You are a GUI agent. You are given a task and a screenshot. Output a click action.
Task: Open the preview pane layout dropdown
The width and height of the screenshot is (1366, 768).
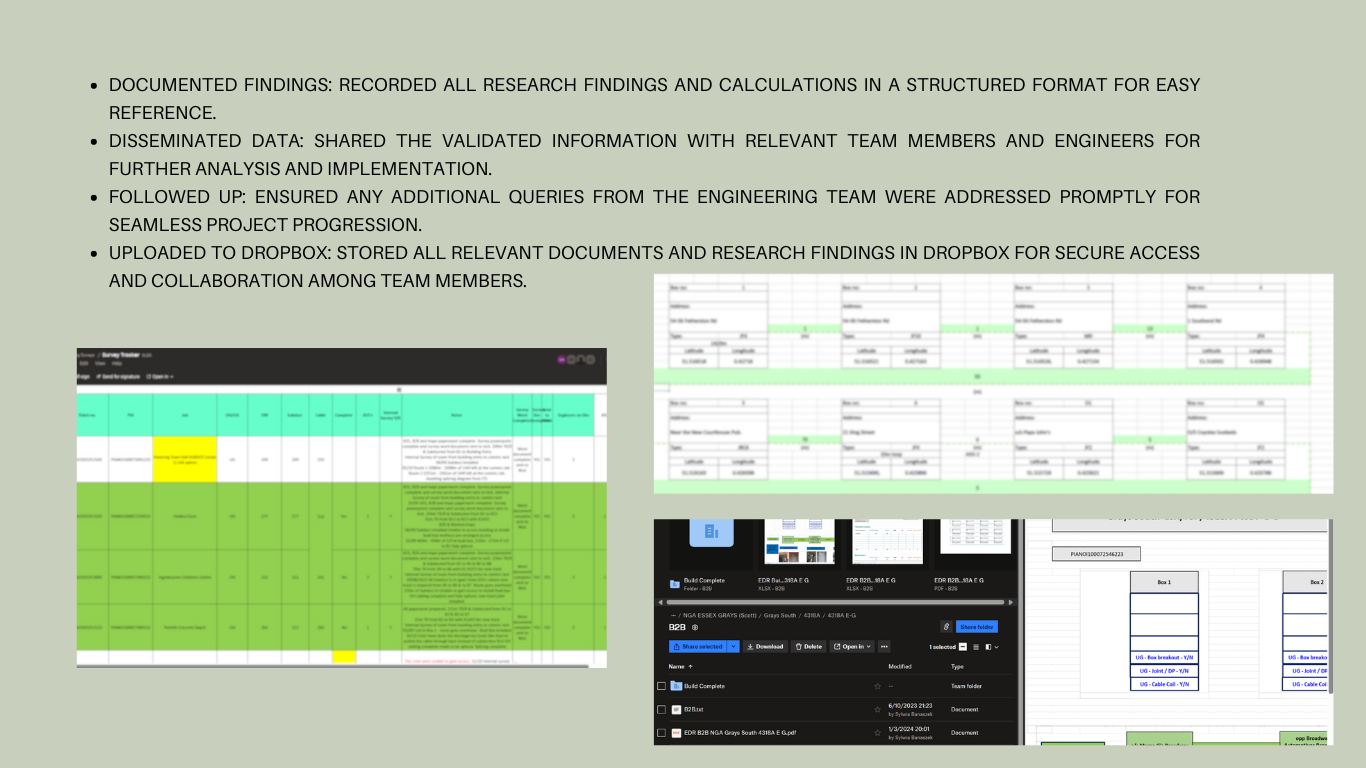(992, 647)
